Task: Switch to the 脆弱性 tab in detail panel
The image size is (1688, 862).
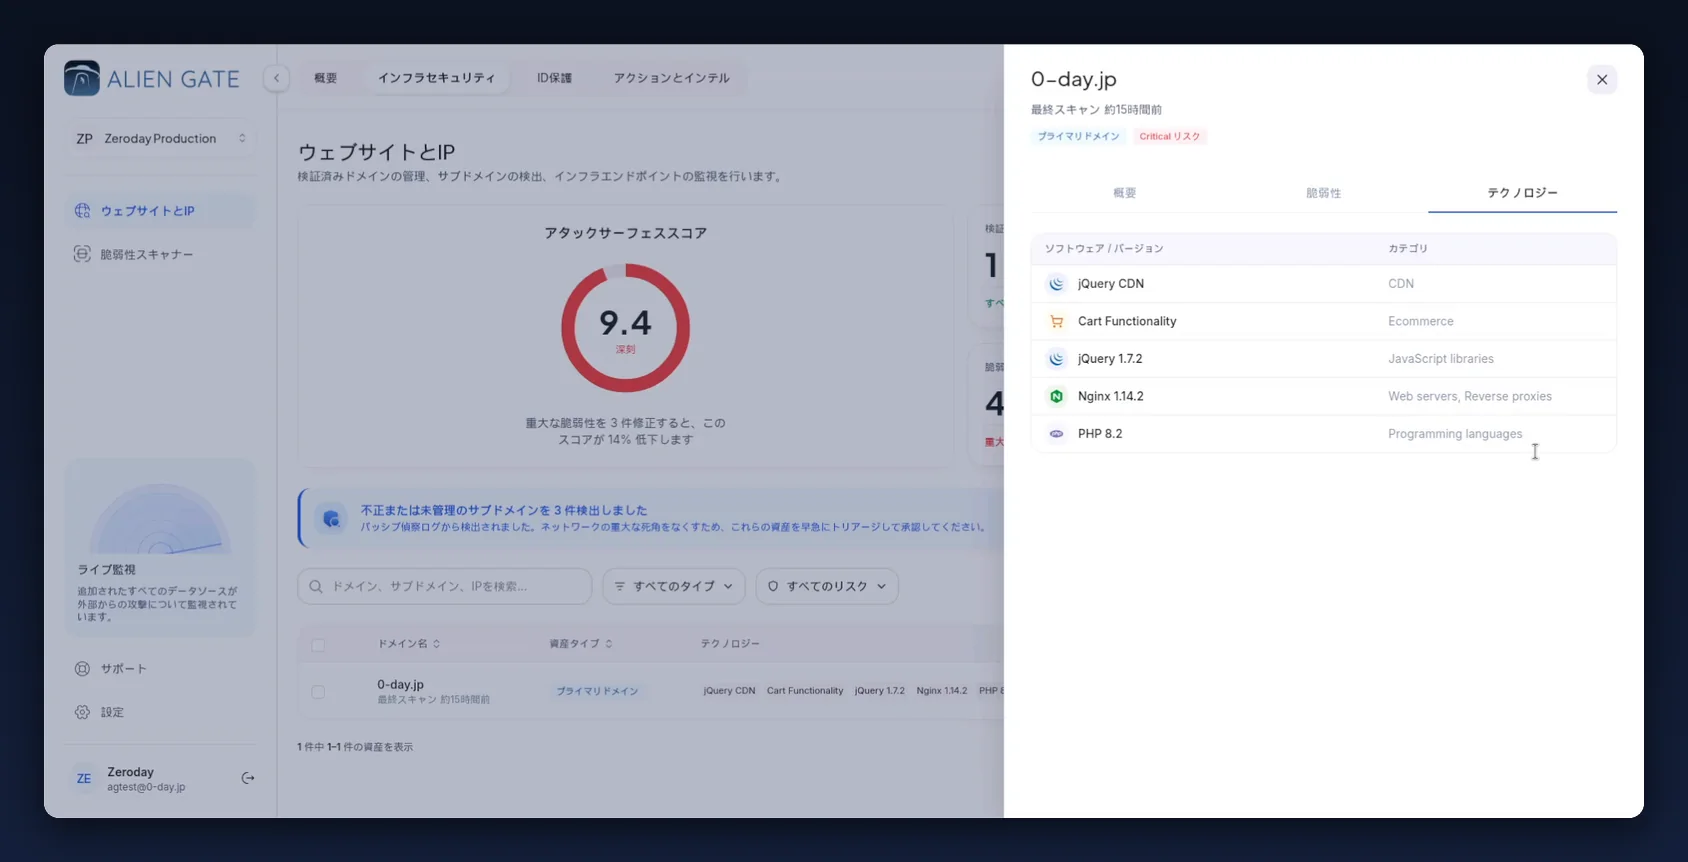Action: (1323, 193)
